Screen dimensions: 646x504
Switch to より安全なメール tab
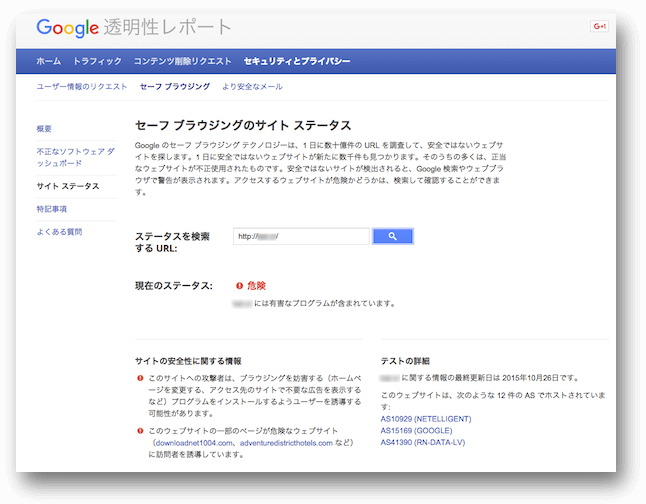pyautogui.click(x=253, y=87)
